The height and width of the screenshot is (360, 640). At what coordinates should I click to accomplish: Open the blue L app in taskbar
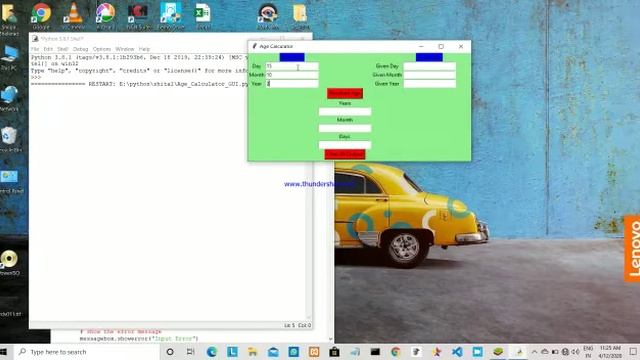pyautogui.click(x=232, y=352)
